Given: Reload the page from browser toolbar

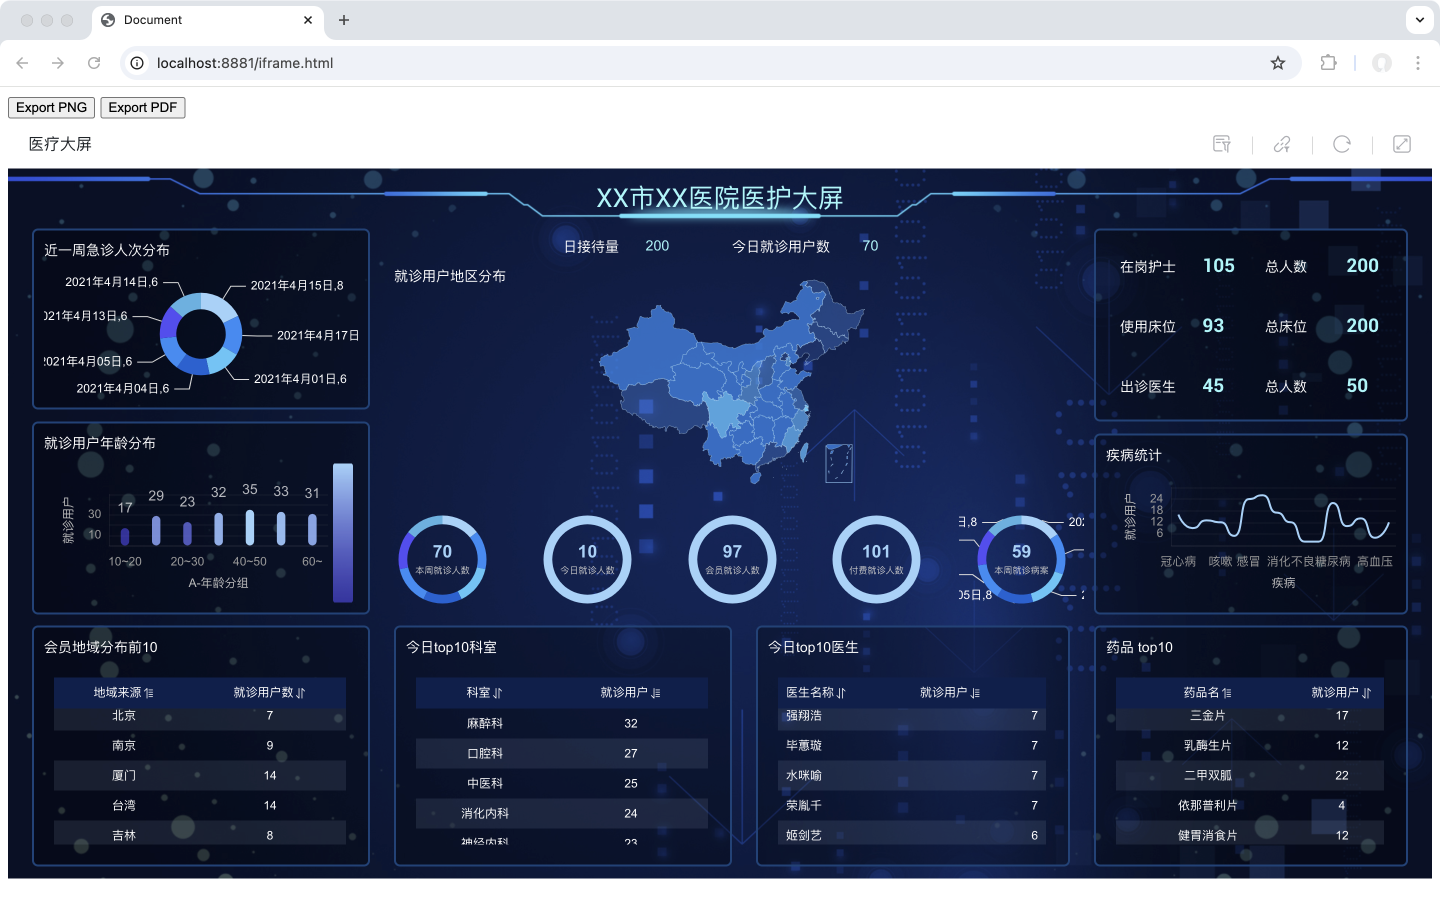Looking at the screenshot, I should (94, 63).
